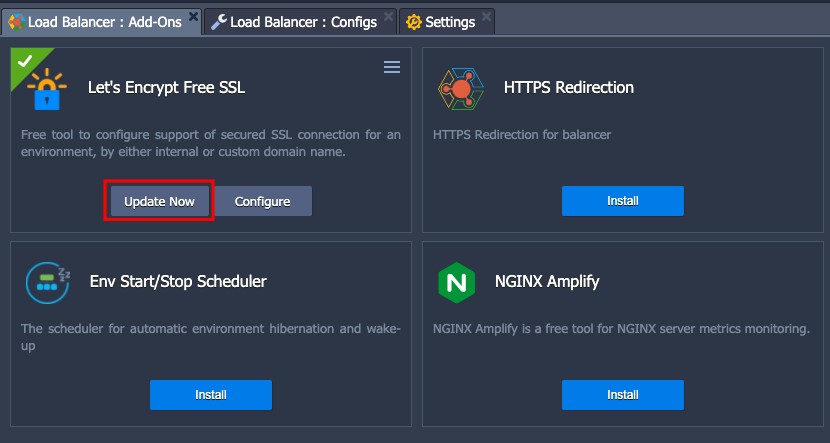Screen dimensions: 830x443
Task: Click the Let's Encrypt padlock icon
Action: tap(47, 89)
